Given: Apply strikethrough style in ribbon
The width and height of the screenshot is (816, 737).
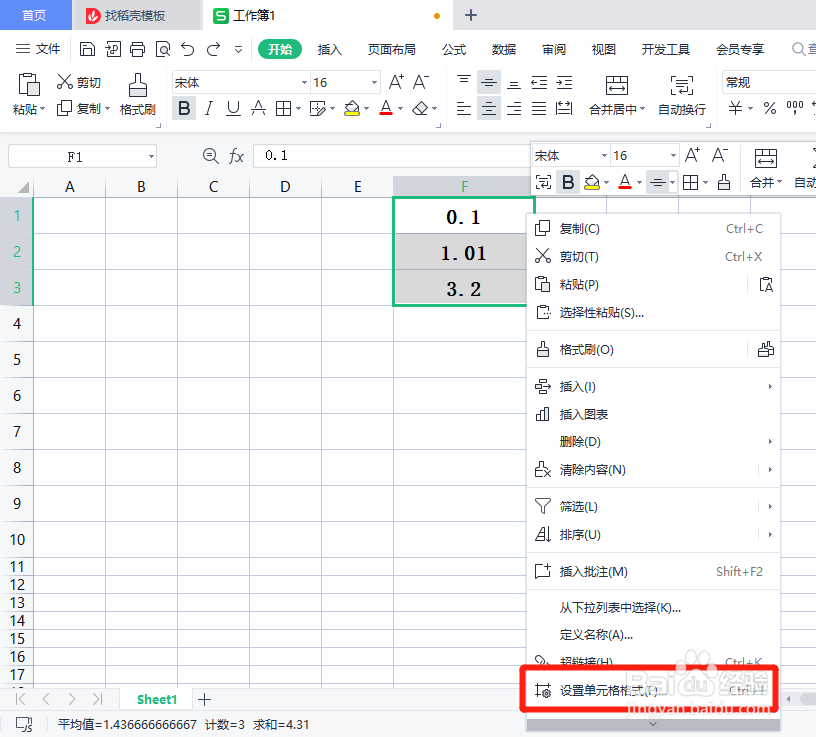Looking at the screenshot, I should (258, 108).
